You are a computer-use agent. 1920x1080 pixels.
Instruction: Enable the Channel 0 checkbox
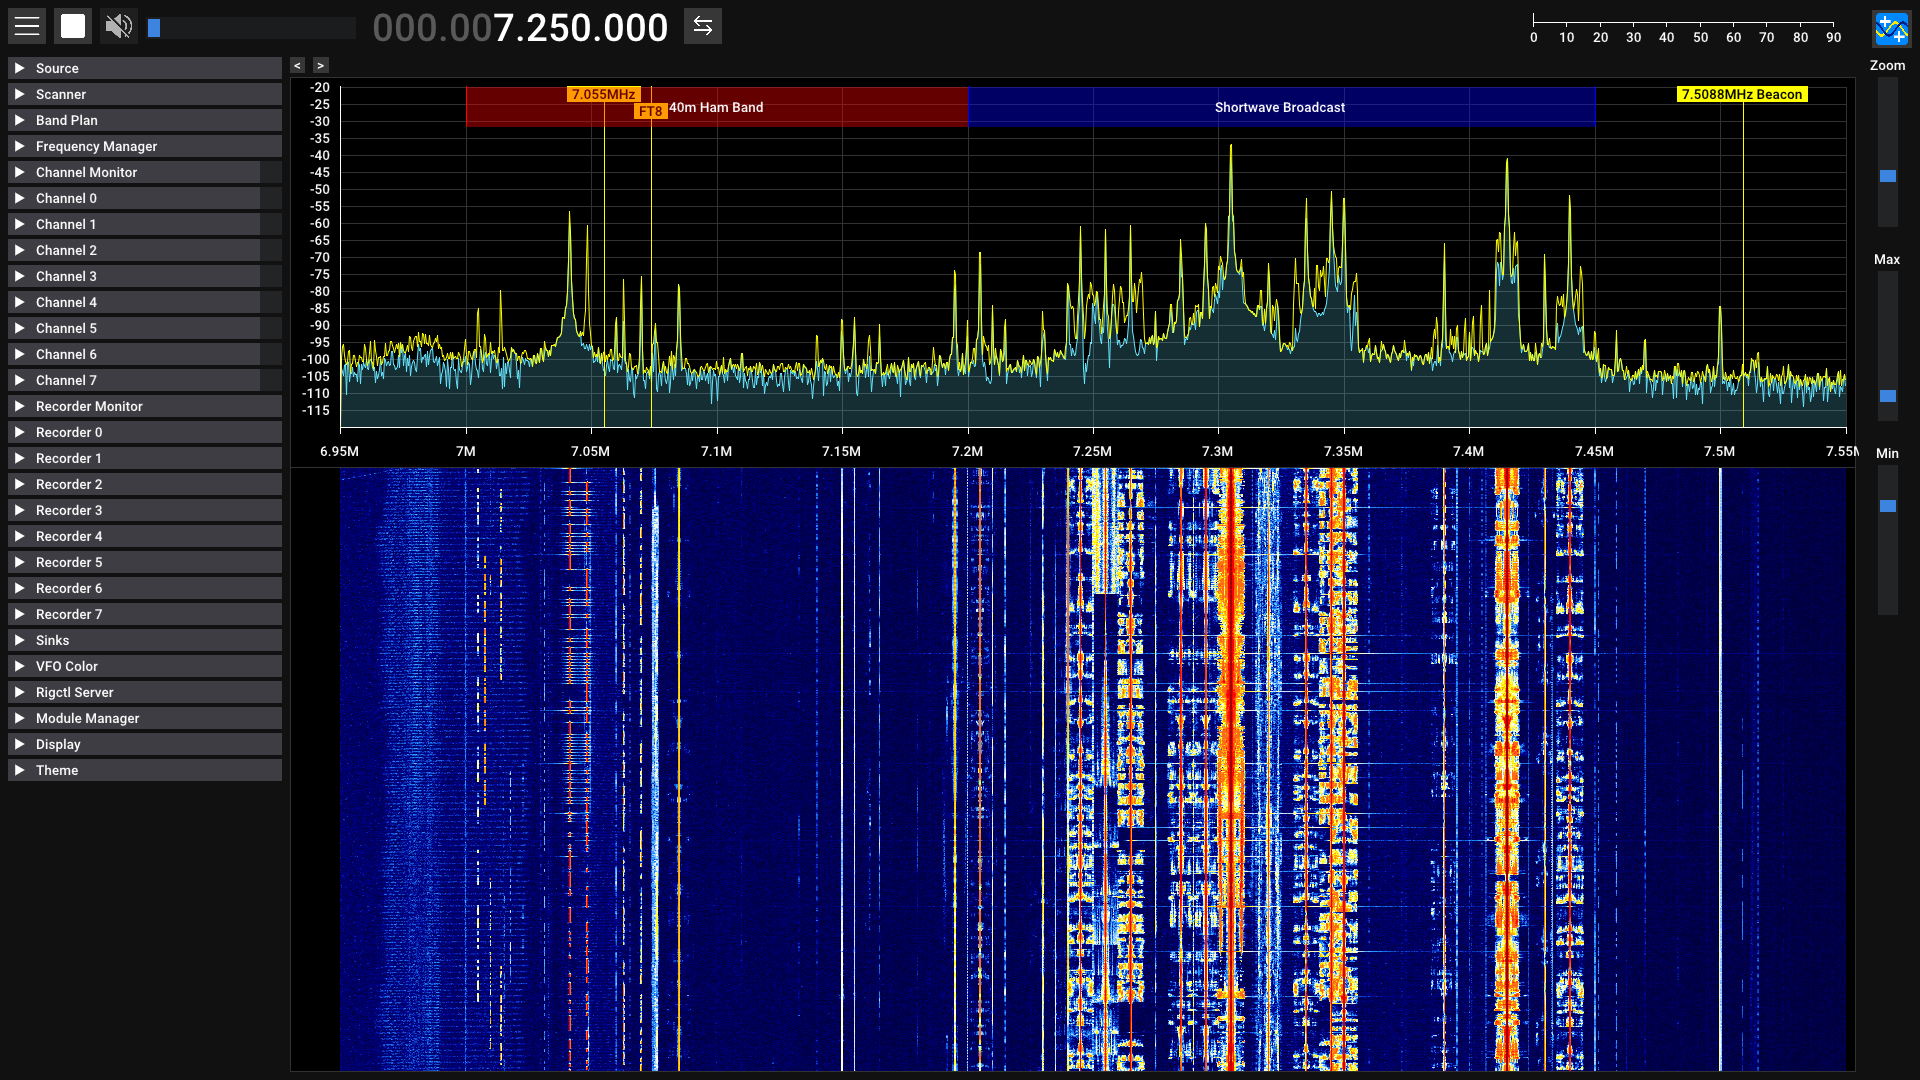270,198
